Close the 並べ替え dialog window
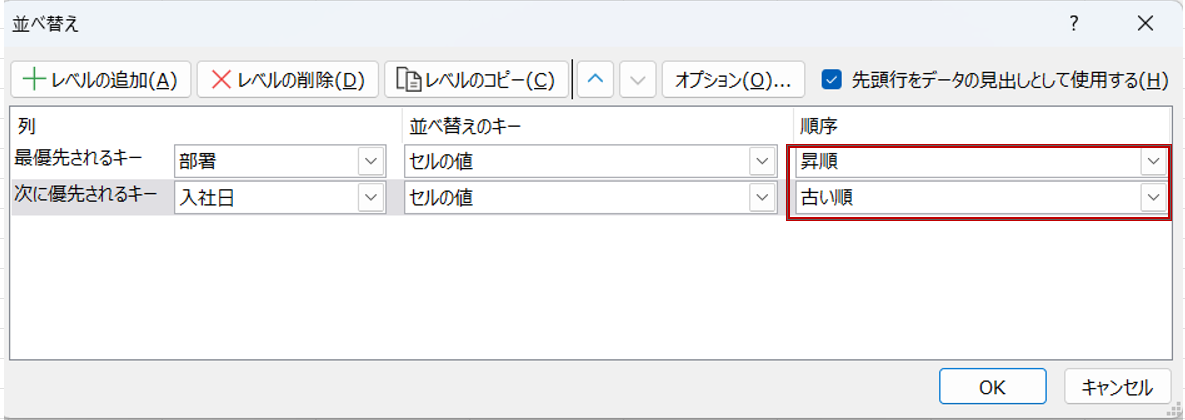 click(1145, 23)
